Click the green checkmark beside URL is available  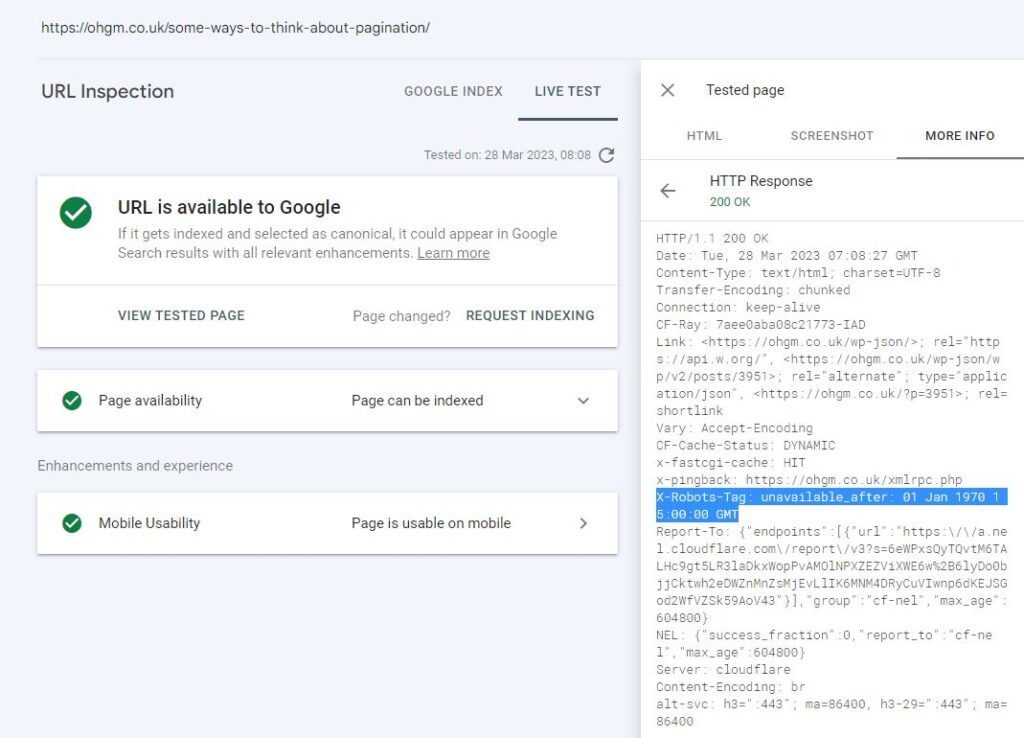[x=76, y=213]
